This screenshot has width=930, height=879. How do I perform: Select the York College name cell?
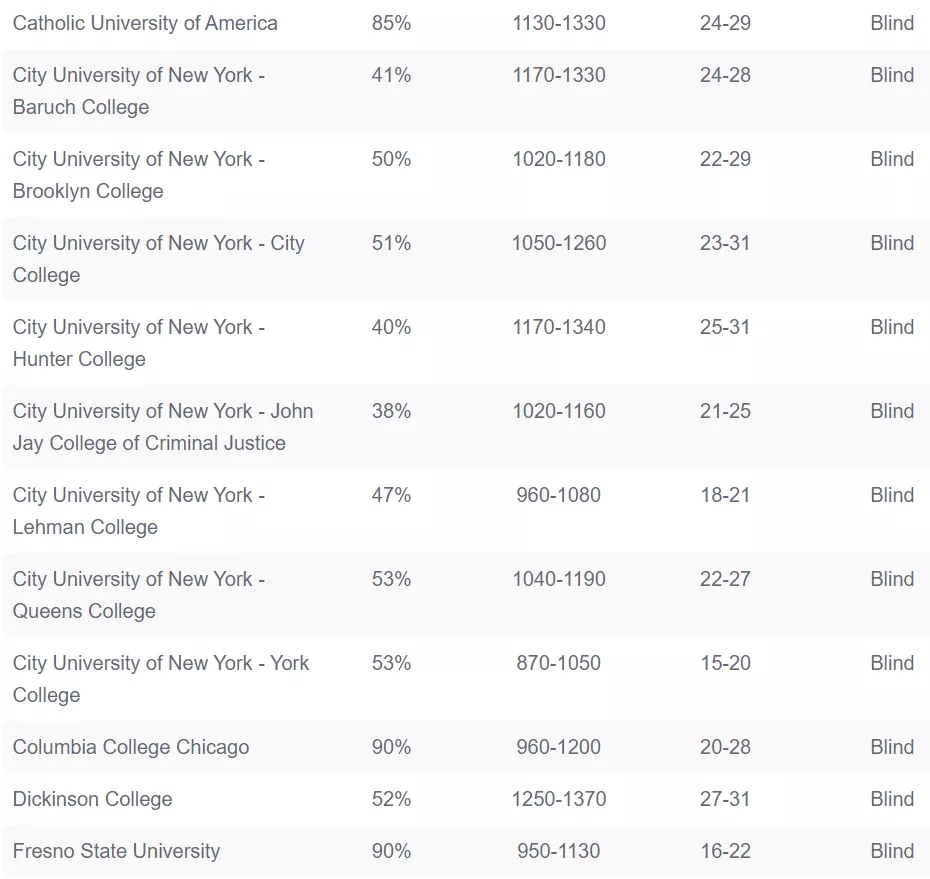click(x=161, y=679)
